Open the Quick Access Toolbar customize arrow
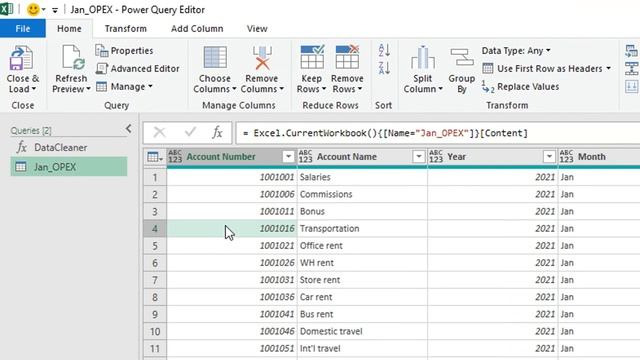 55,10
